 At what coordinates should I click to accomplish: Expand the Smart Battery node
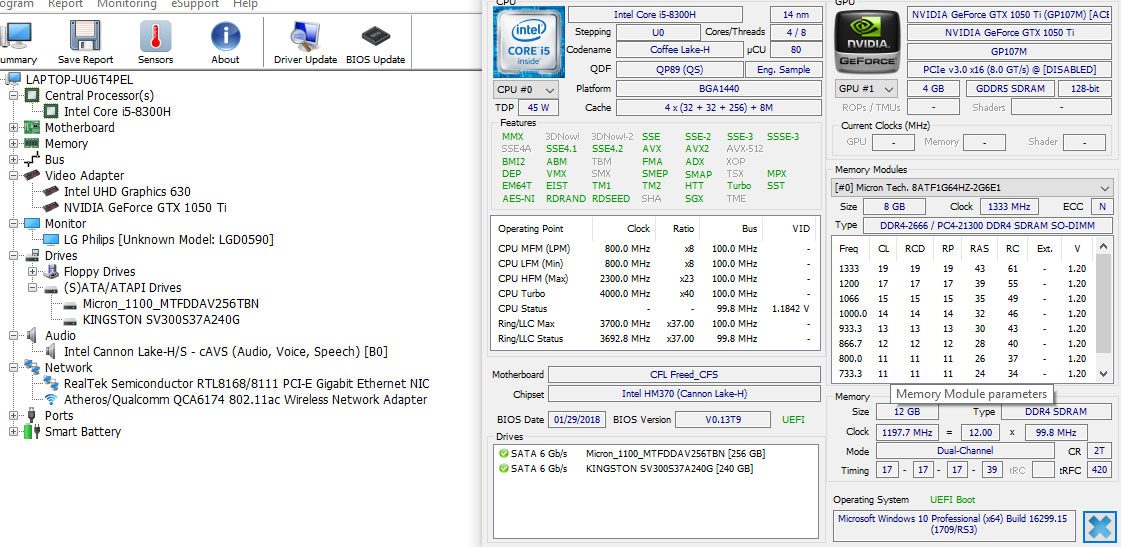coord(13,431)
